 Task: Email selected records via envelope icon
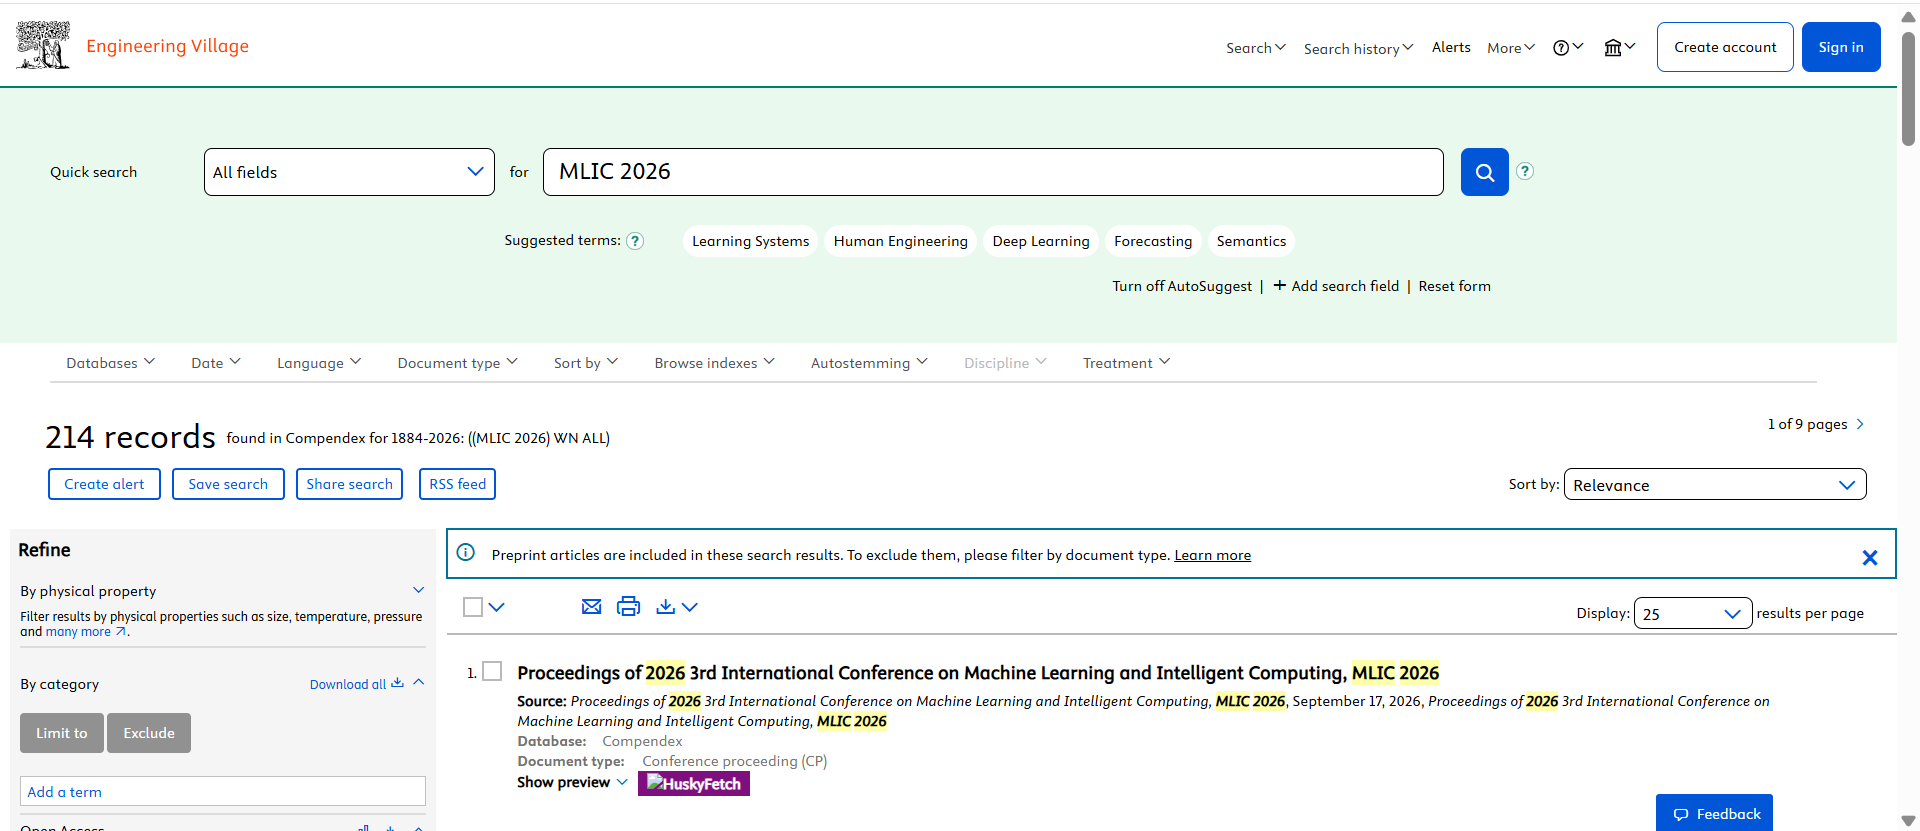(591, 607)
